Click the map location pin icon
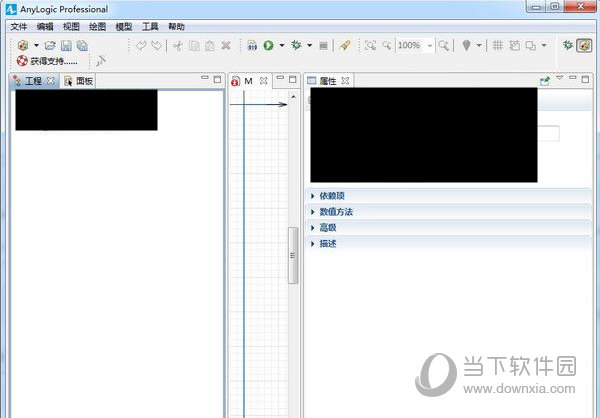The height and width of the screenshot is (418, 600). (x=466, y=46)
